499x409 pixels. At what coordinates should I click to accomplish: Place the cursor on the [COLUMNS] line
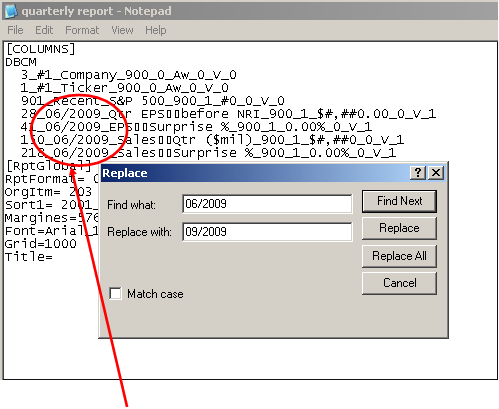pos(41,49)
